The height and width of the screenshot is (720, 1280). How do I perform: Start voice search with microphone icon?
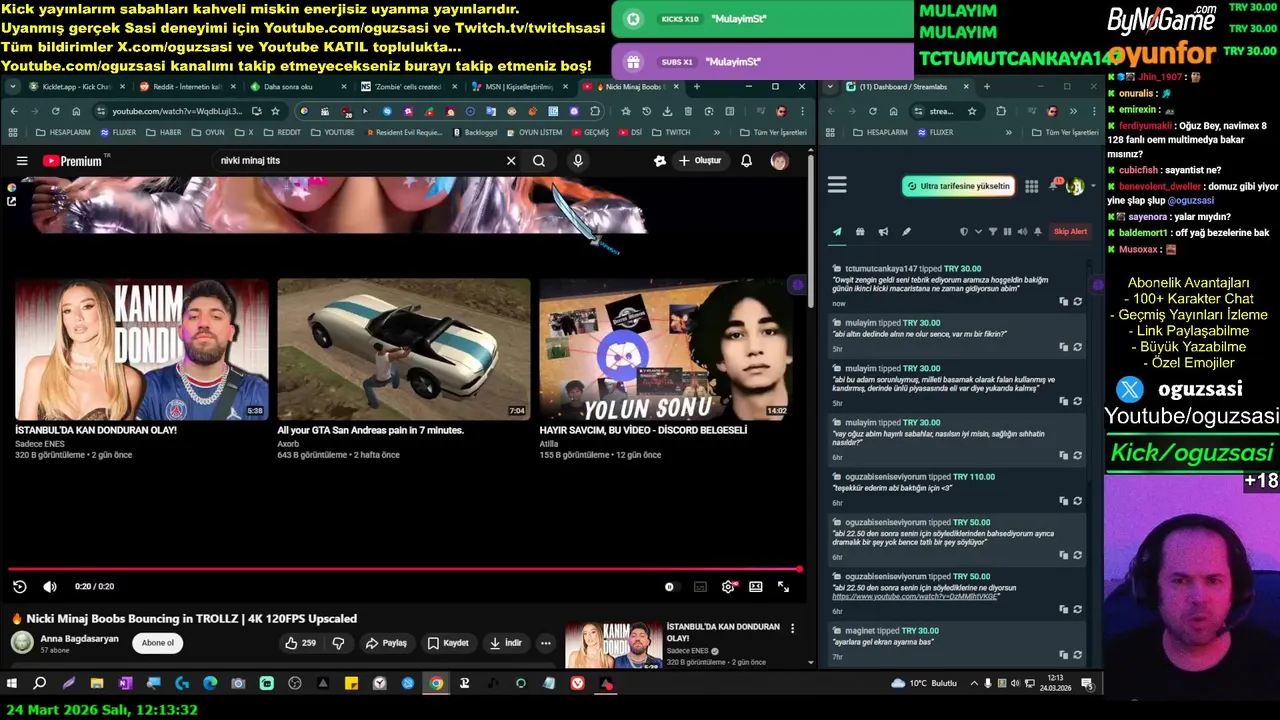click(578, 161)
